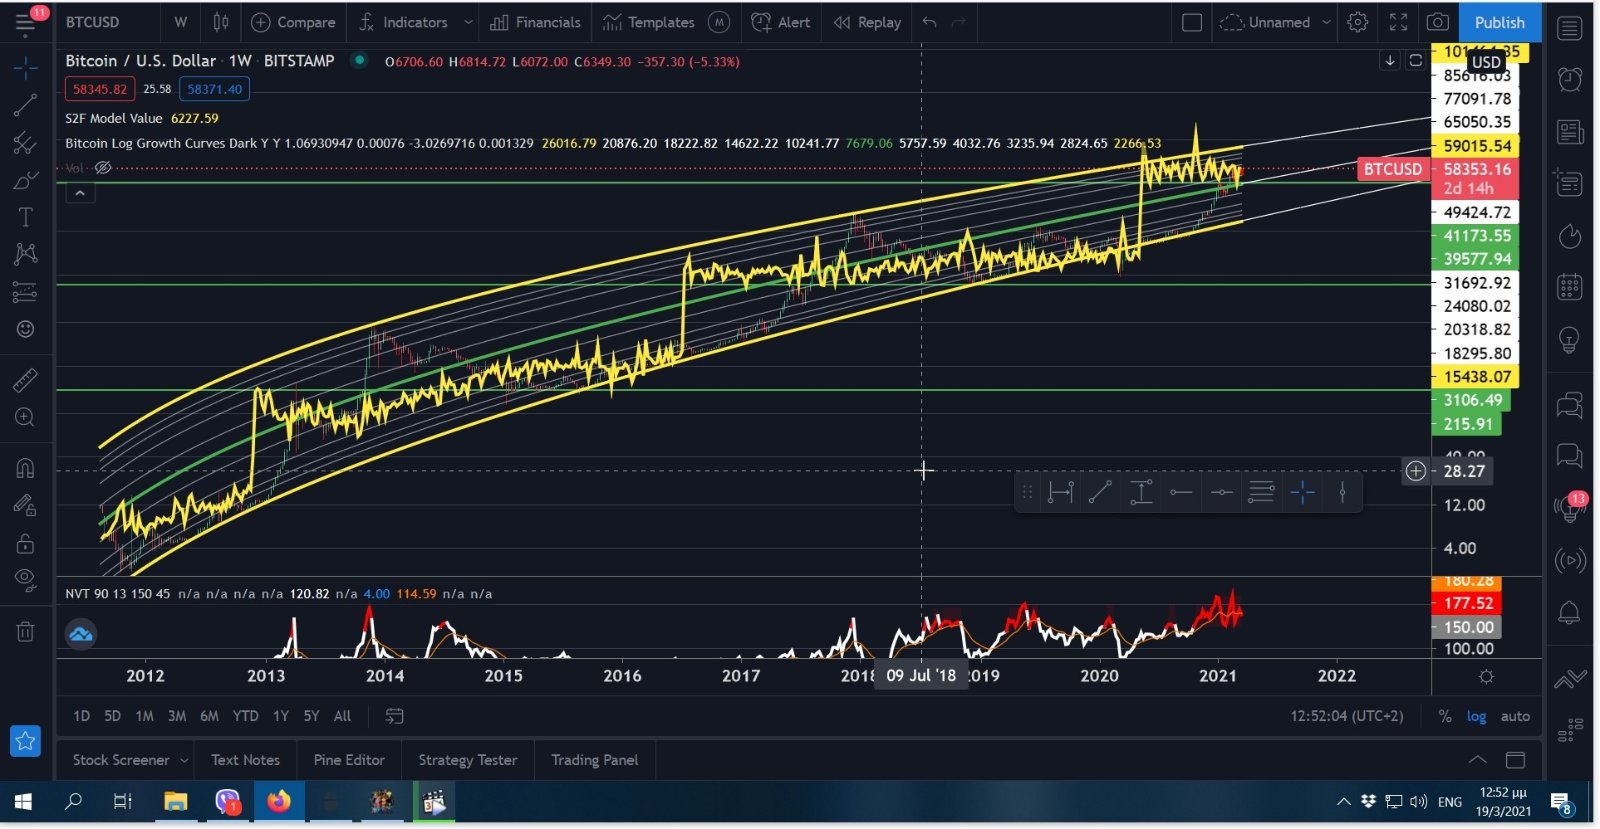The height and width of the screenshot is (829, 1600).
Task: Open prediction and measurement tools
Action: (25, 292)
